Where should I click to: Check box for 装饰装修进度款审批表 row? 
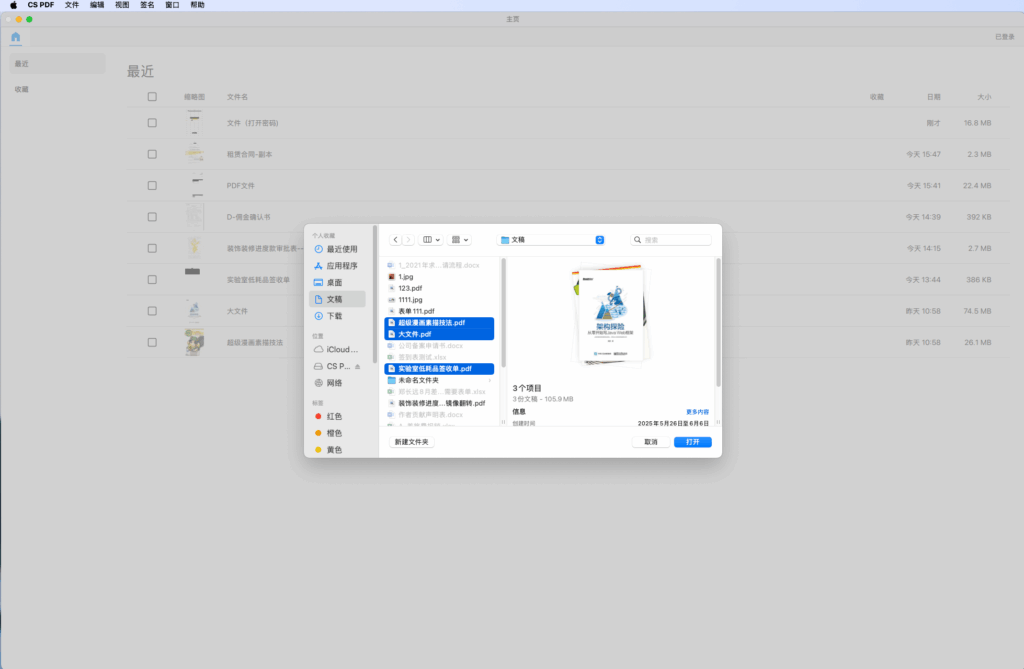(152, 248)
